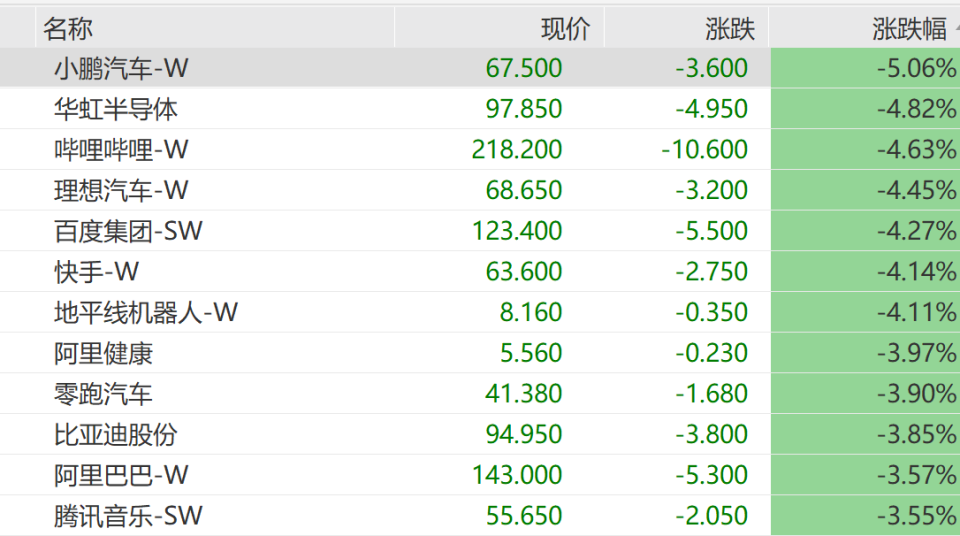The image size is (960, 536).
Task: Open 地平线机器人-W stock details
Action: (x=146, y=313)
